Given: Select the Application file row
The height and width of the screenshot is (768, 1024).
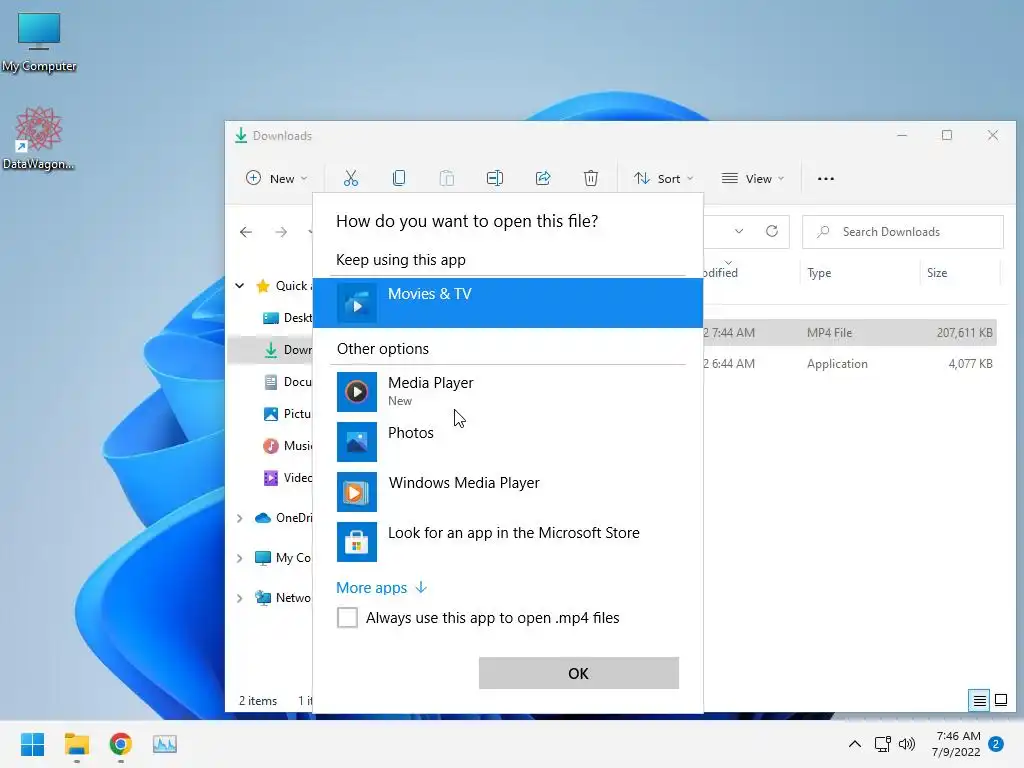Looking at the screenshot, I should tap(850, 364).
